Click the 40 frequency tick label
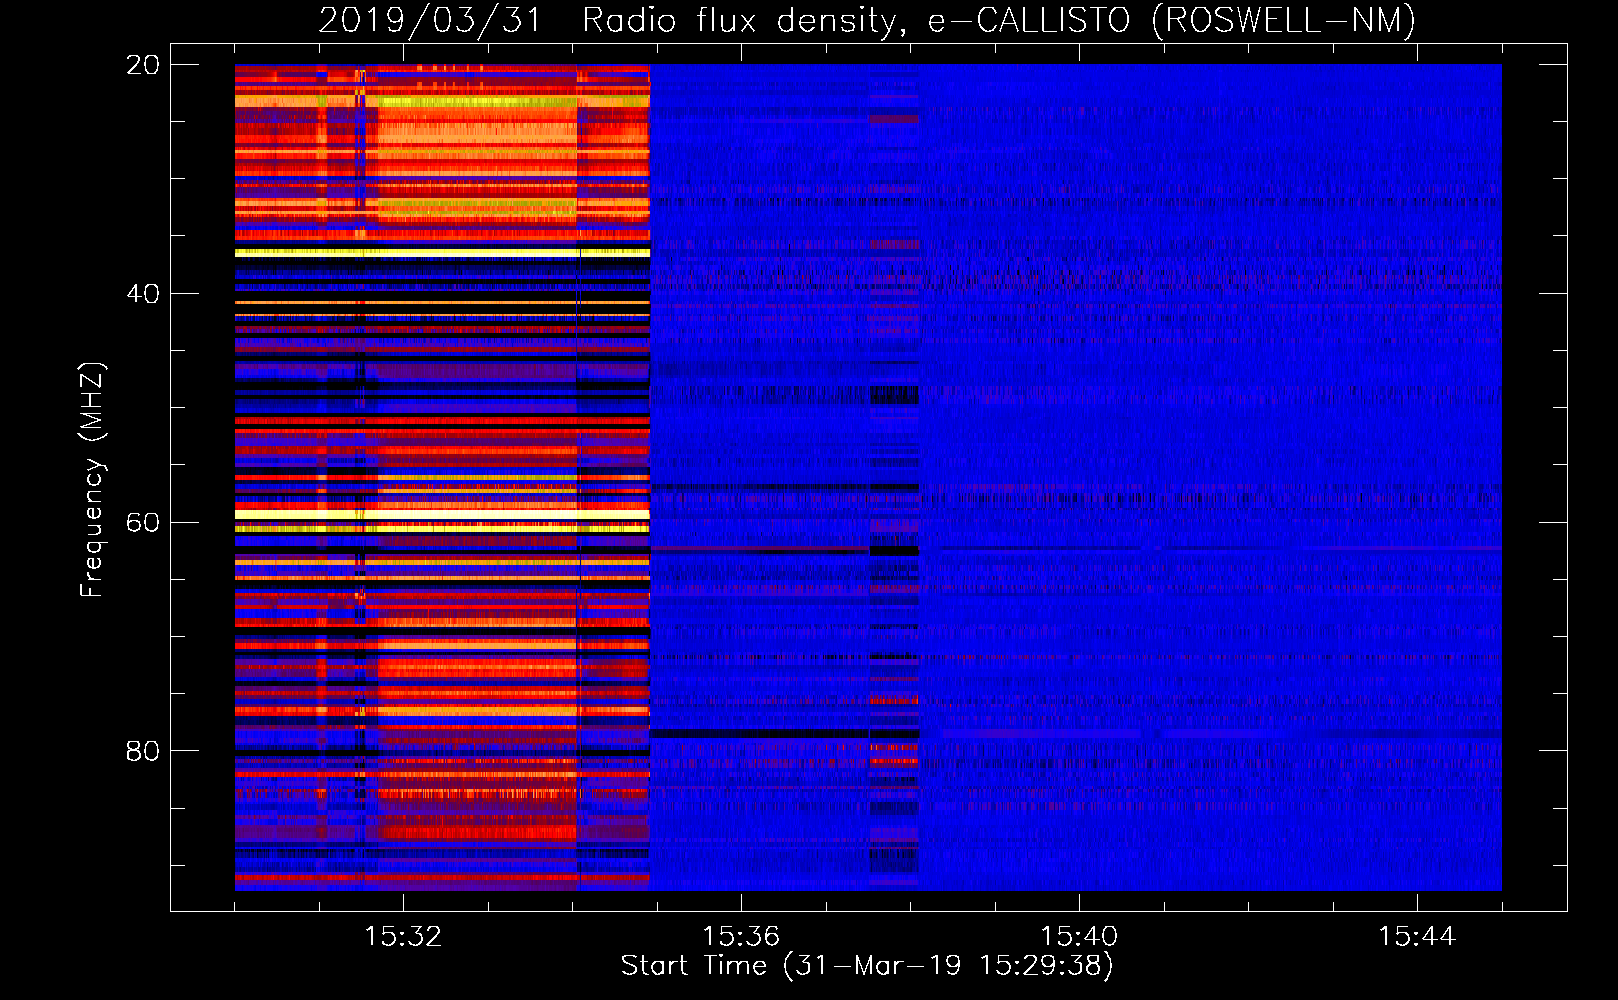Screen dimensions: 1618x1000 pyautogui.click(x=143, y=294)
